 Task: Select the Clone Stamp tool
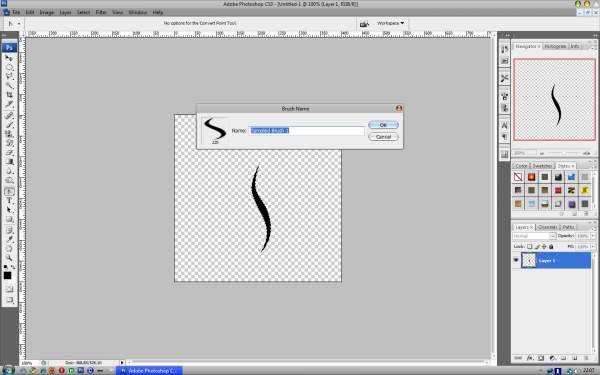pos(9,134)
